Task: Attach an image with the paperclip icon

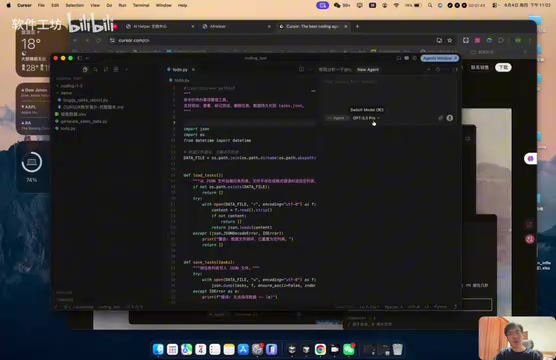Action: point(440,118)
